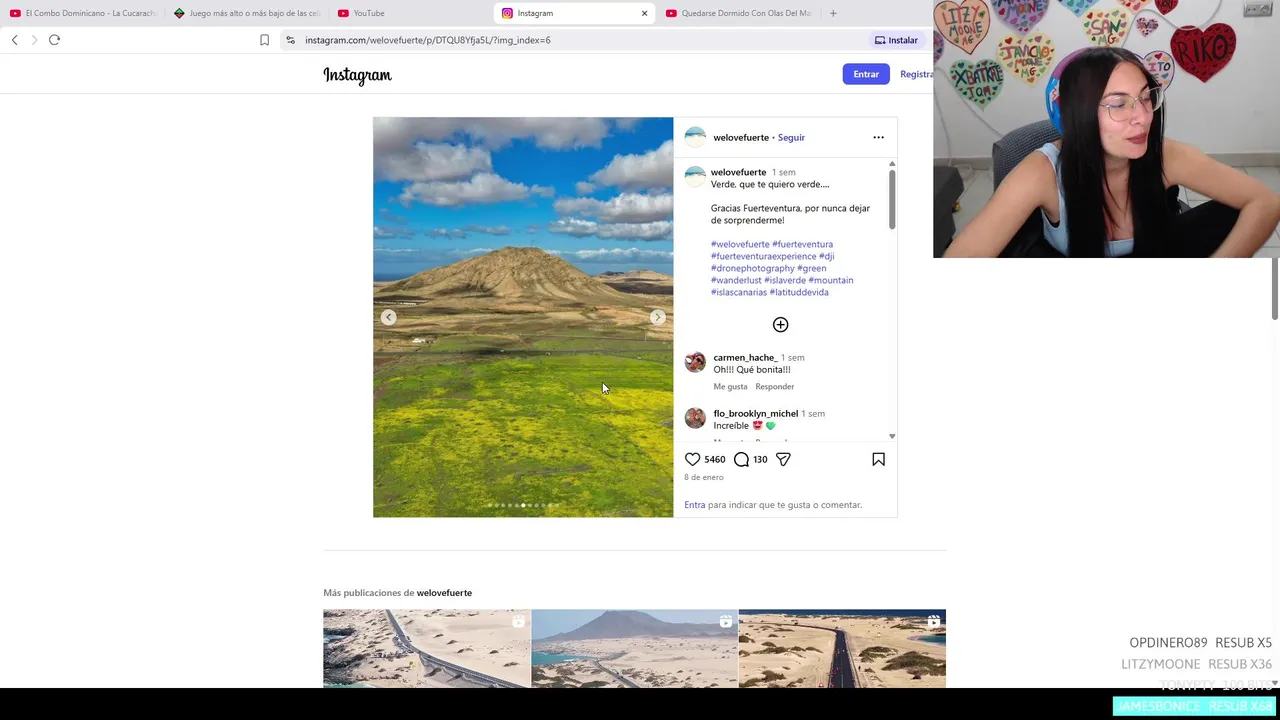Open the middle volcano beach thumbnail
Viewport: 1280px width, 720px height.
tap(634, 649)
